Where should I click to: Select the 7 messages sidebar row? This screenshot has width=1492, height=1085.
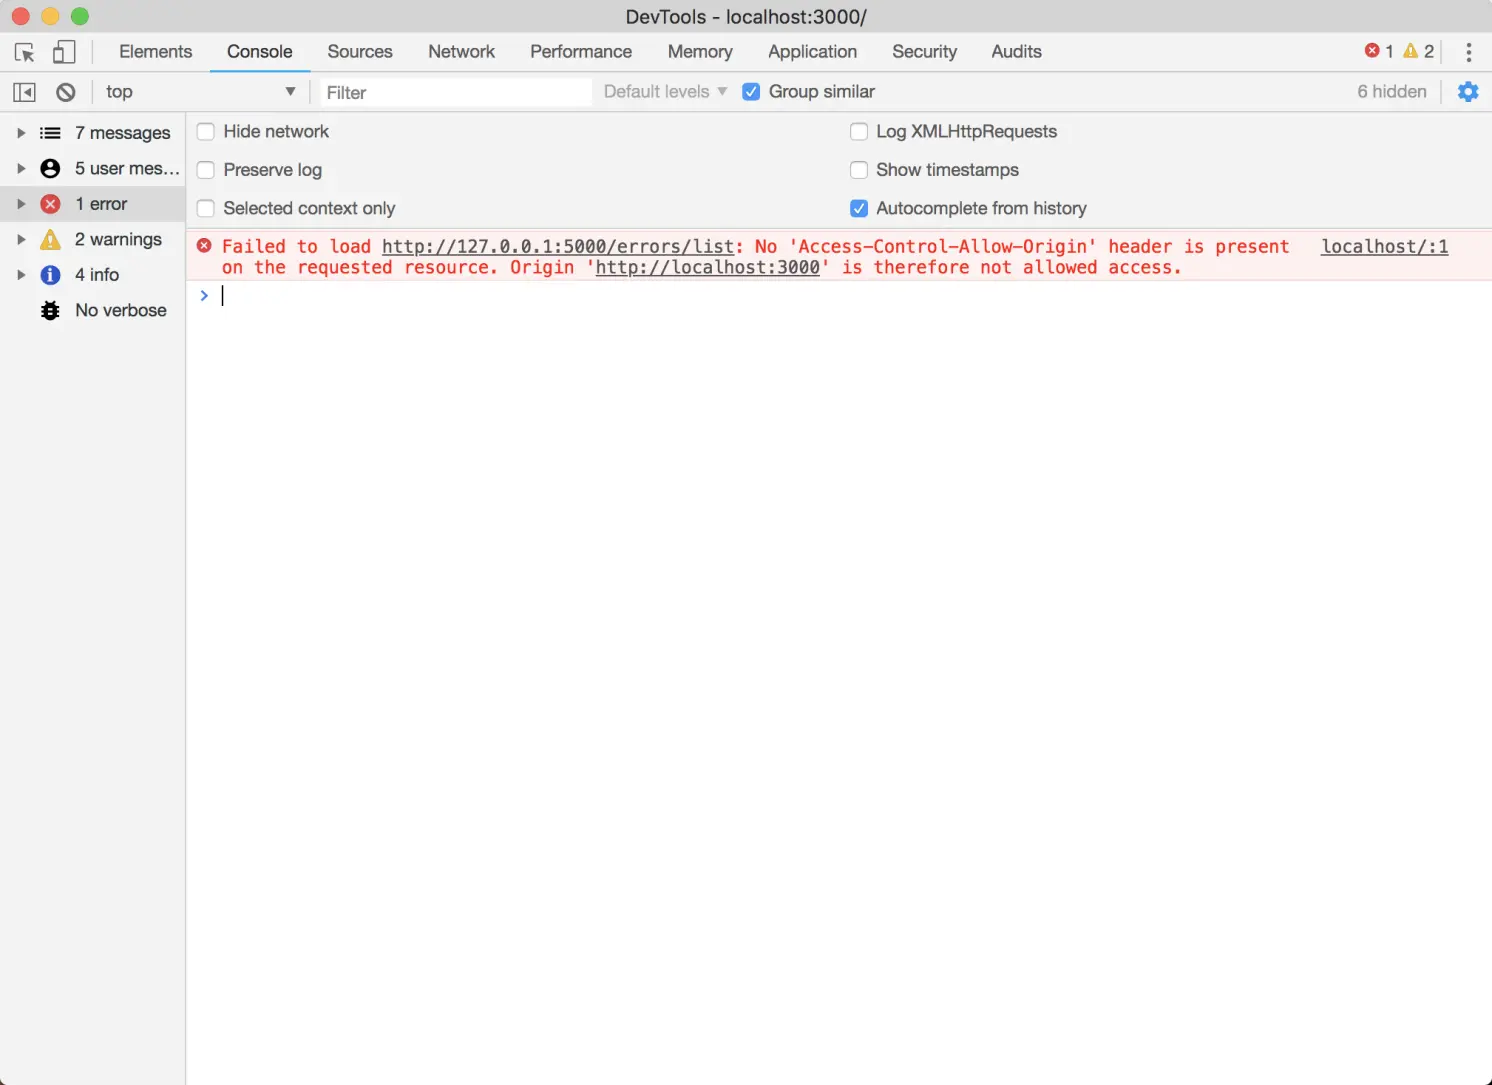pos(93,133)
